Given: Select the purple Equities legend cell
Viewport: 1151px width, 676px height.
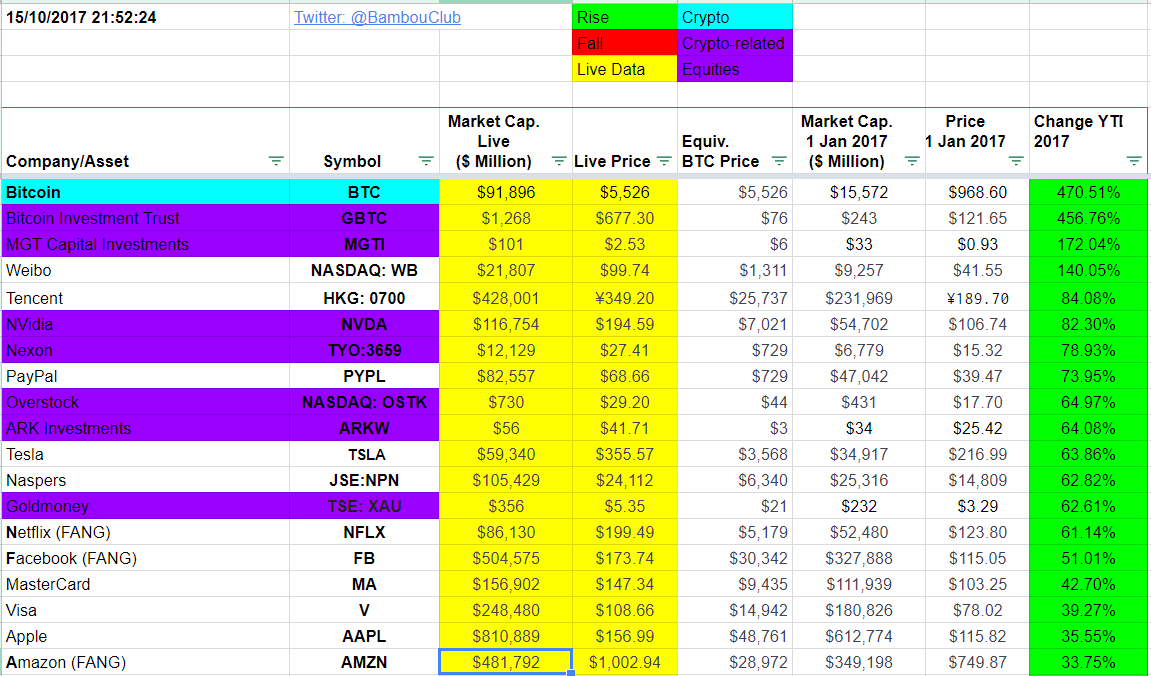Looking at the screenshot, I should pyautogui.click(x=735, y=69).
